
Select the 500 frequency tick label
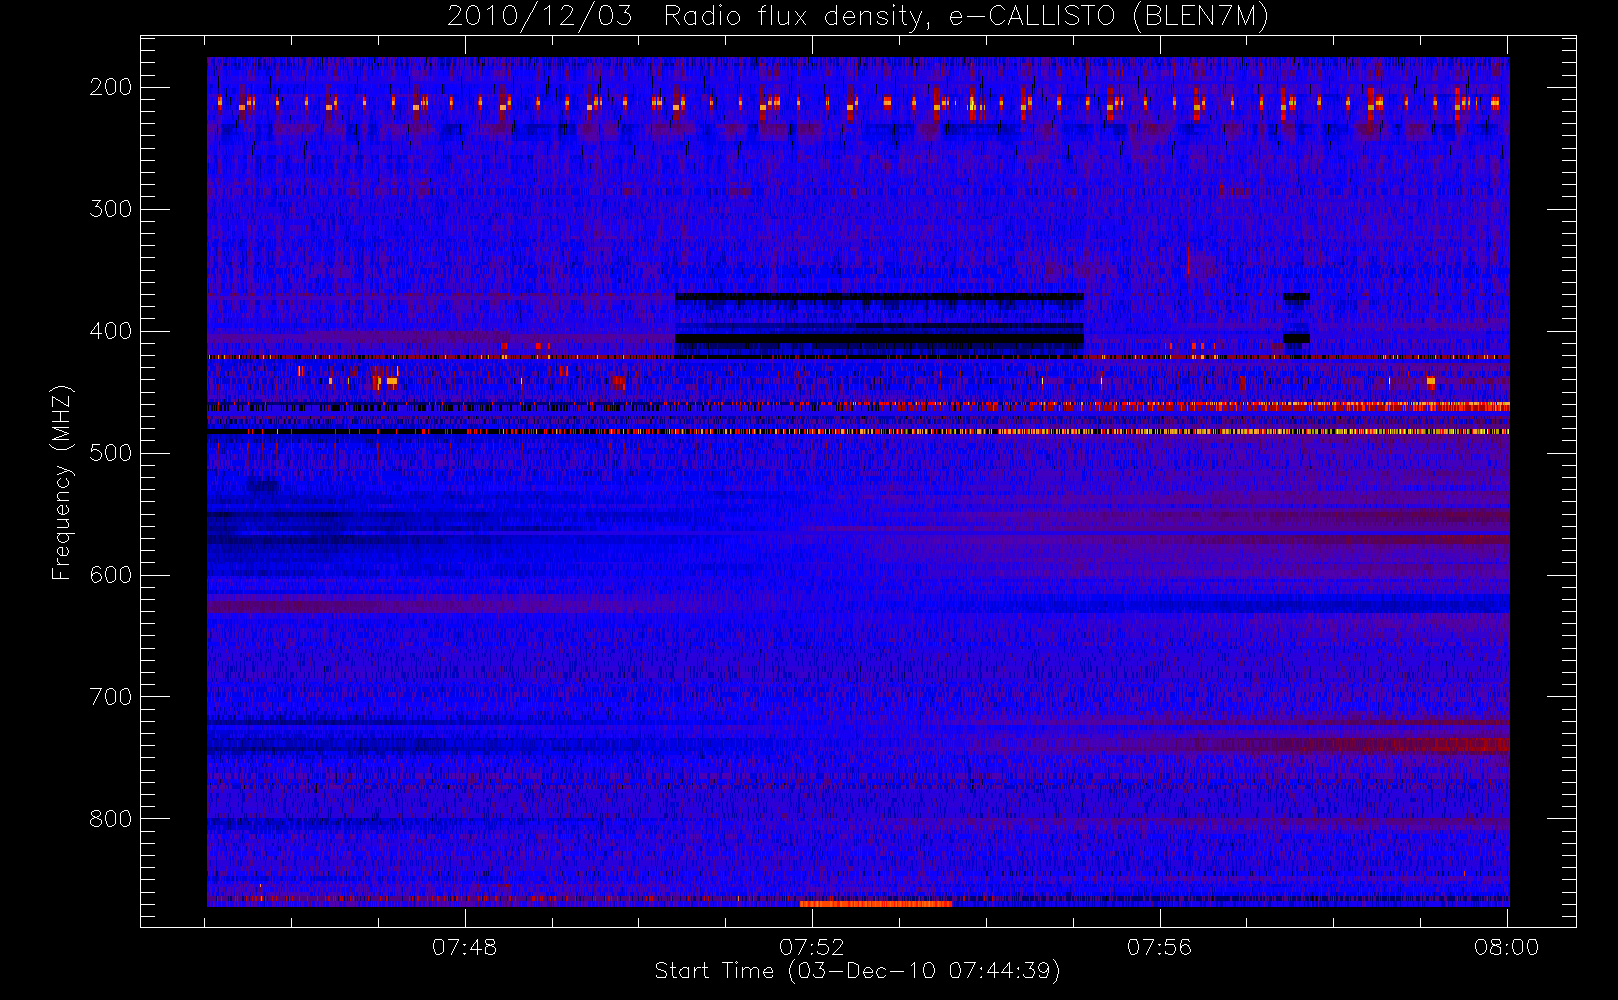tap(111, 453)
